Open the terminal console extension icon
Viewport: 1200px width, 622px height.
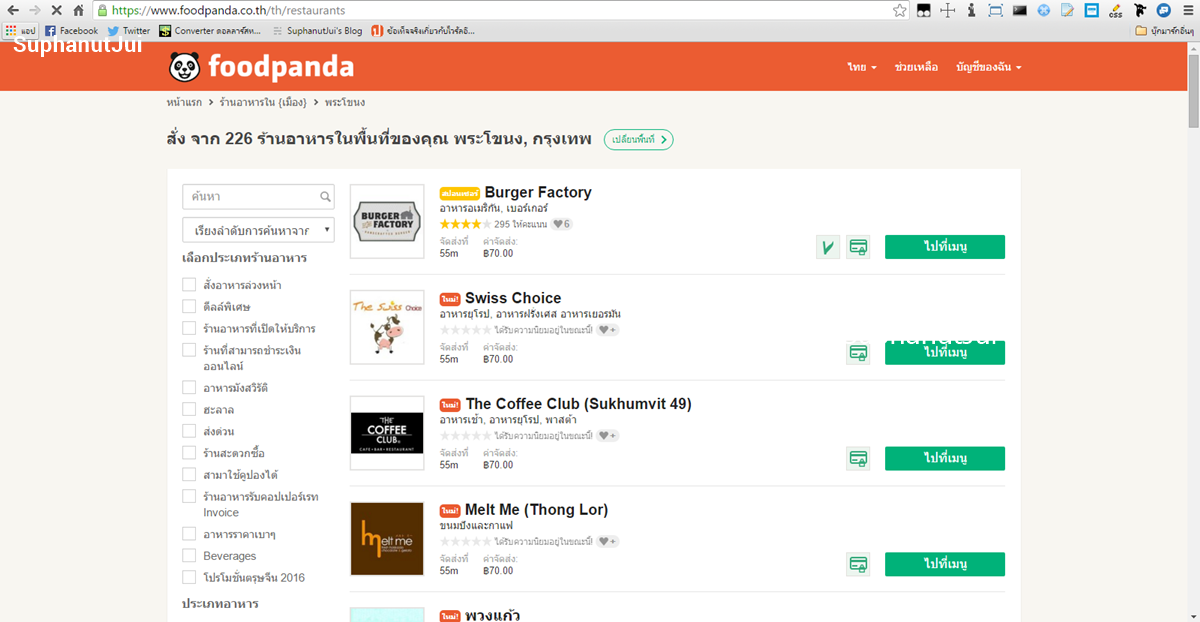click(x=1020, y=10)
